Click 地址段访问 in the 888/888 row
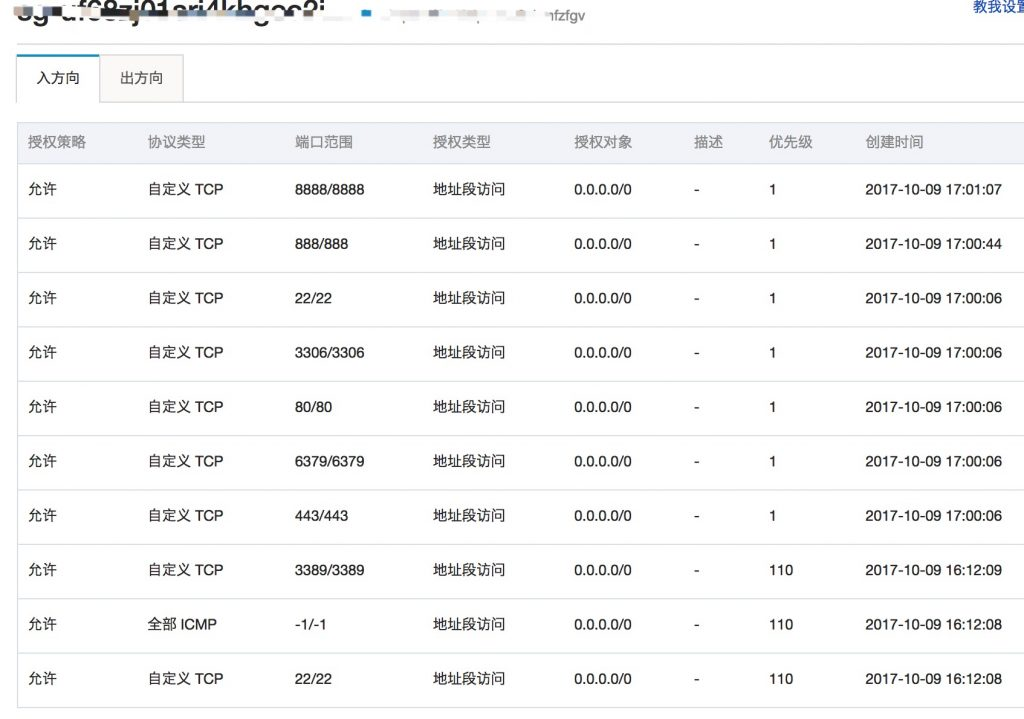The height and width of the screenshot is (719, 1024). coord(469,244)
